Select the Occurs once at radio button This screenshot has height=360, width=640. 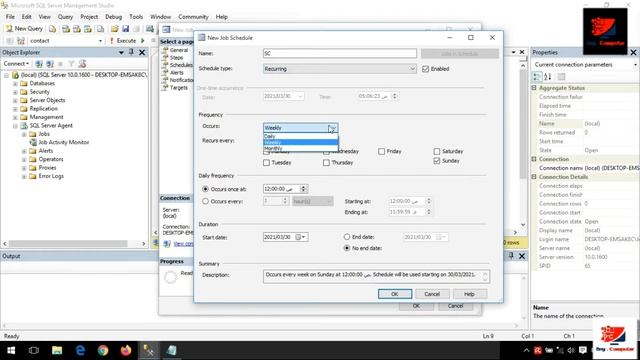(205, 189)
